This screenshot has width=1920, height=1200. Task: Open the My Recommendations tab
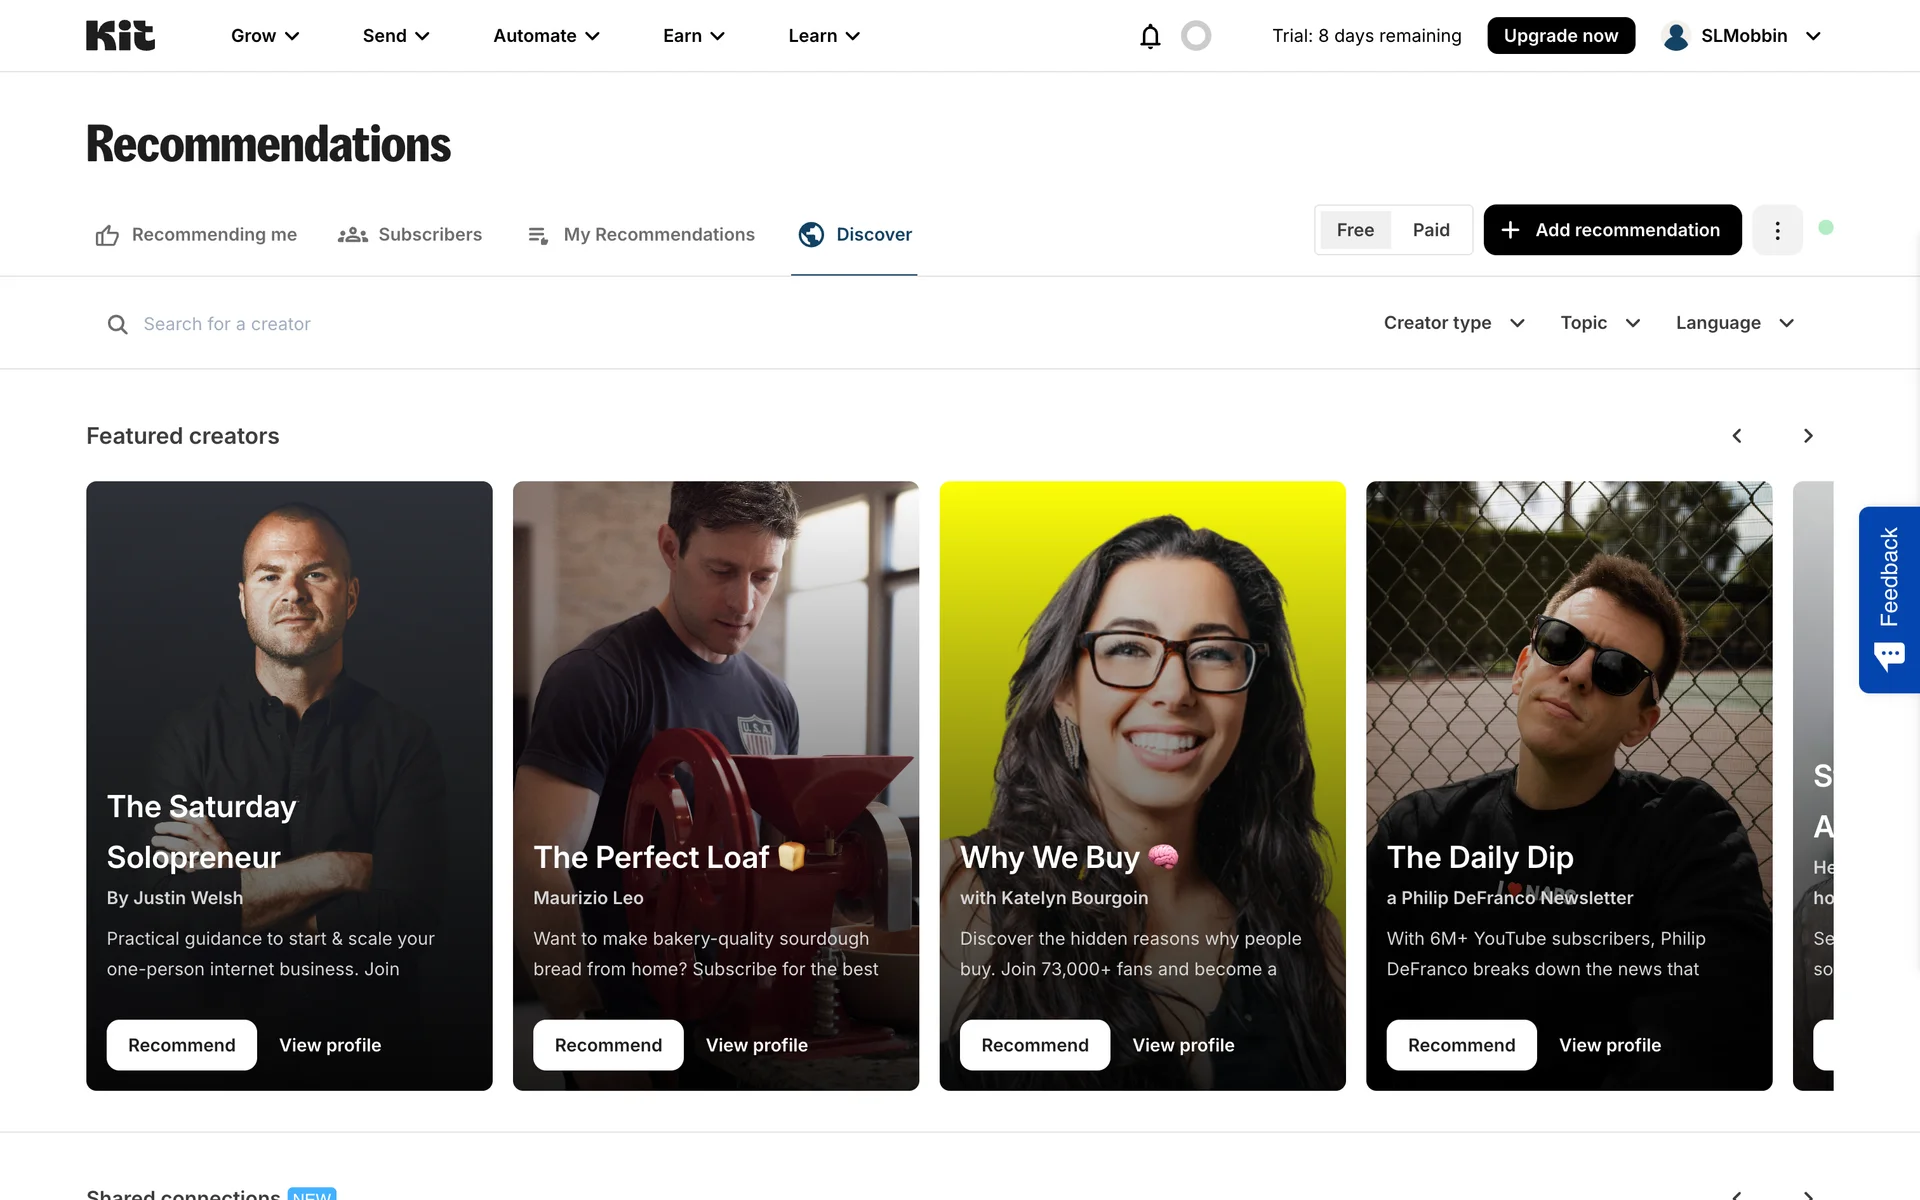click(x=641, y=235)
